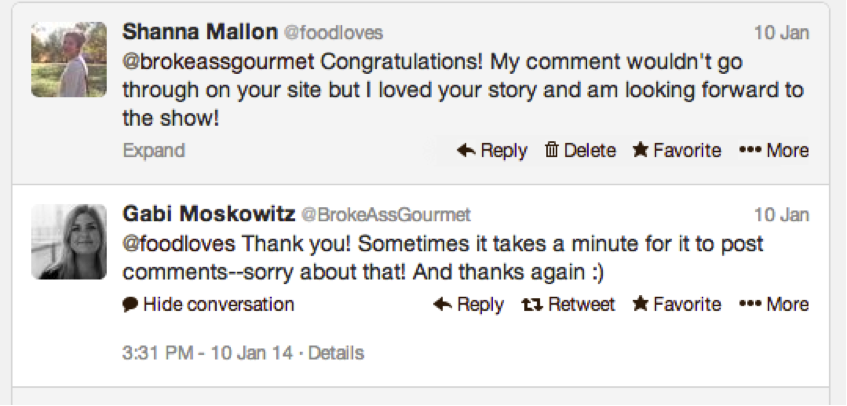Screen dimensions: 847x406
Task: Favorite Shanna Mallon's tweet with the star
Action: [677, 150]
